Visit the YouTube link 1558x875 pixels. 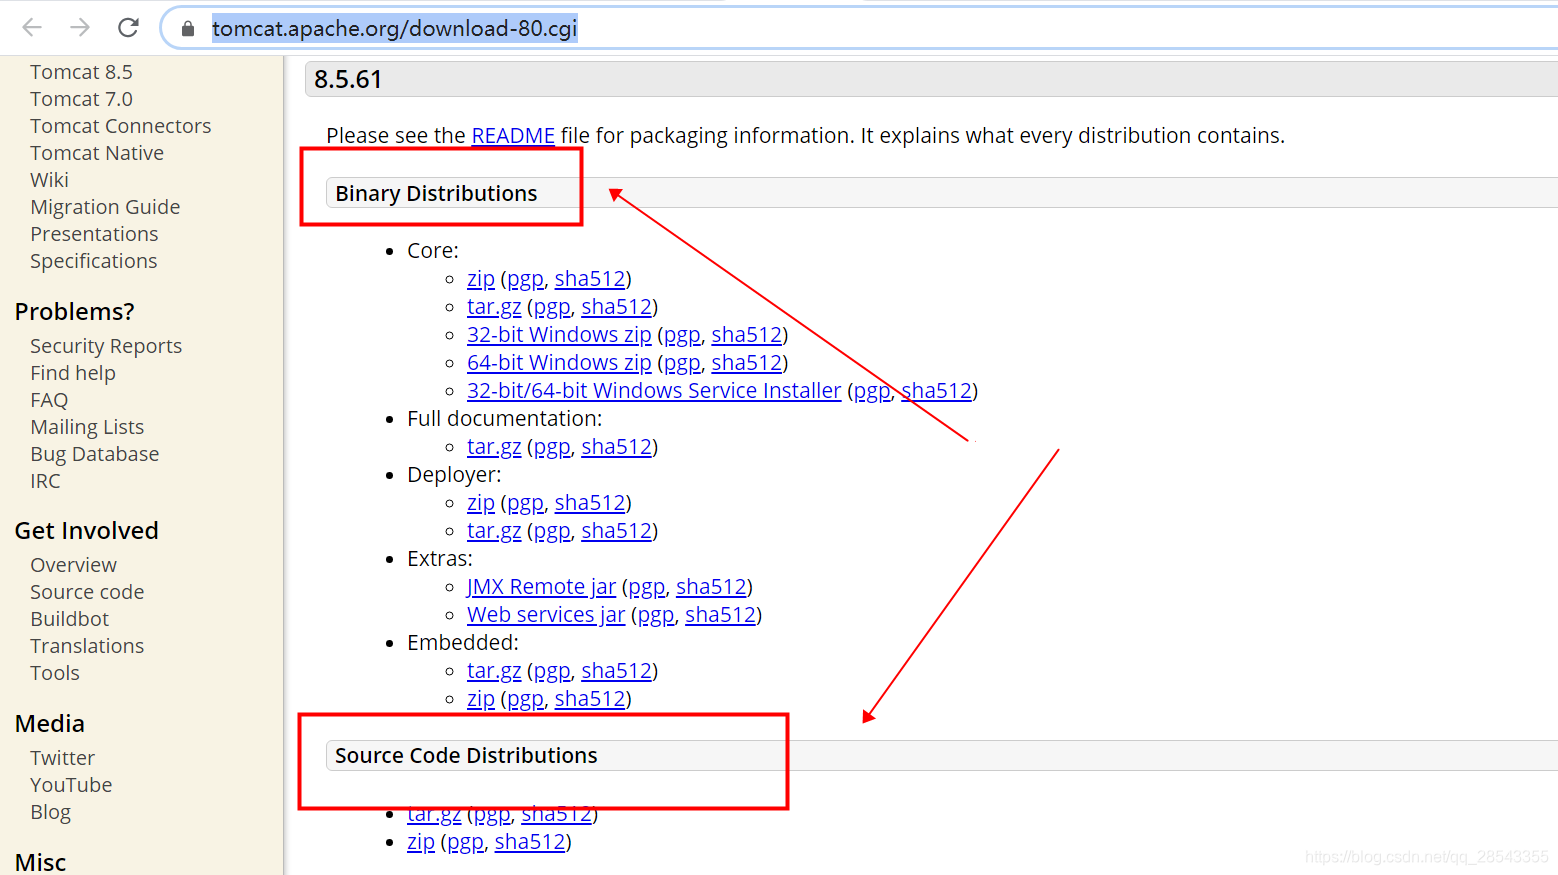(x=71, y=785)
